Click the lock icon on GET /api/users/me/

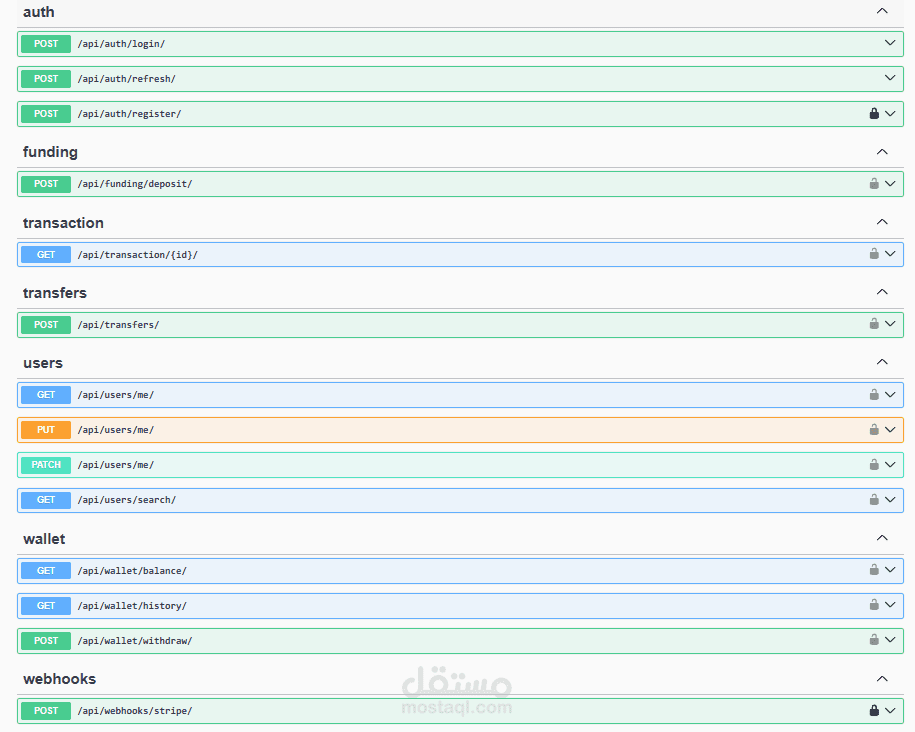(874, 395)
